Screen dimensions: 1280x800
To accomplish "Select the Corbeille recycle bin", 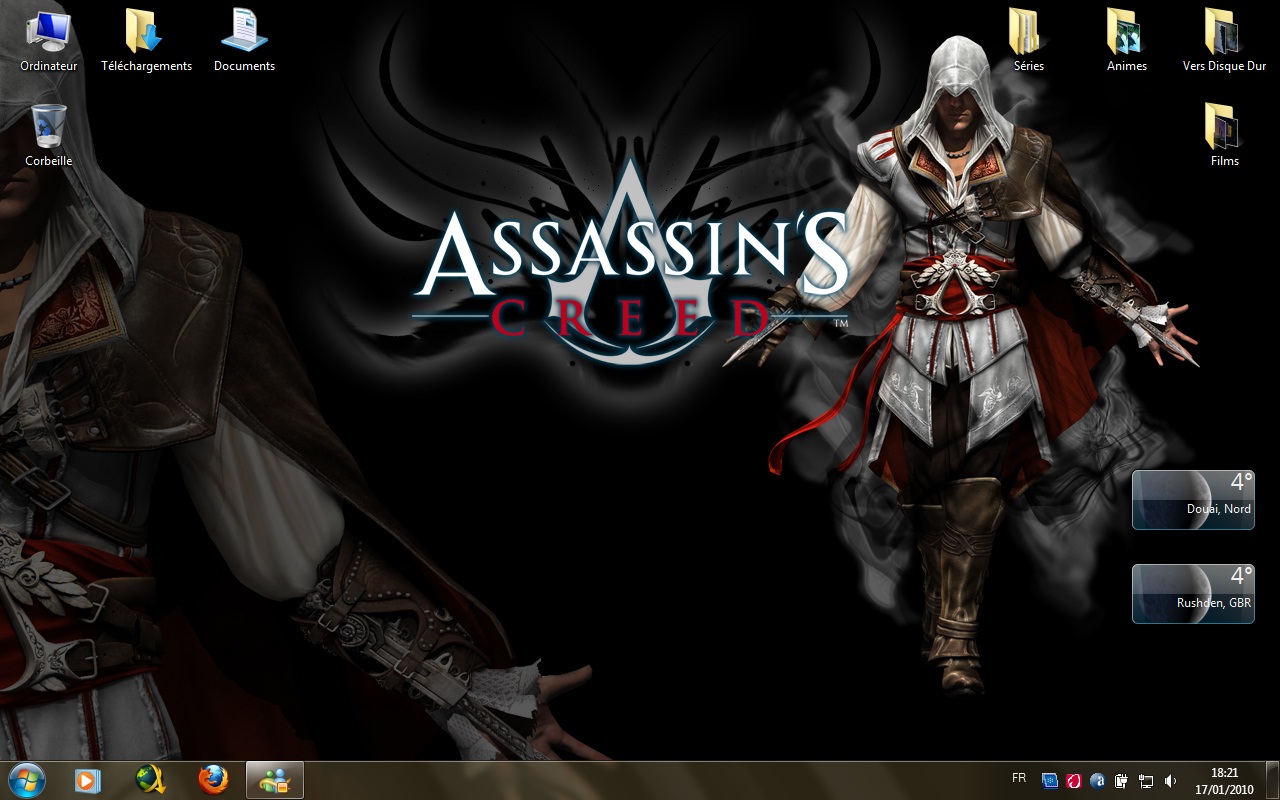I will (48, 135).
